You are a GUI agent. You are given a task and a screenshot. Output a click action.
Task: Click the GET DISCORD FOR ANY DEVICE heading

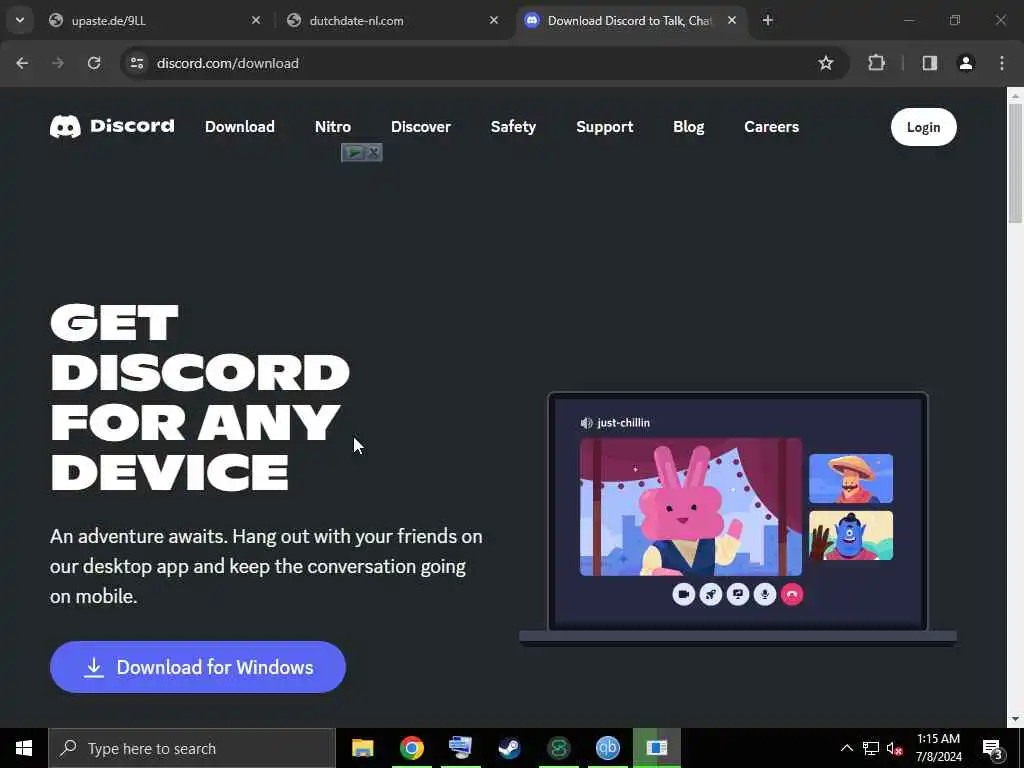200,398
